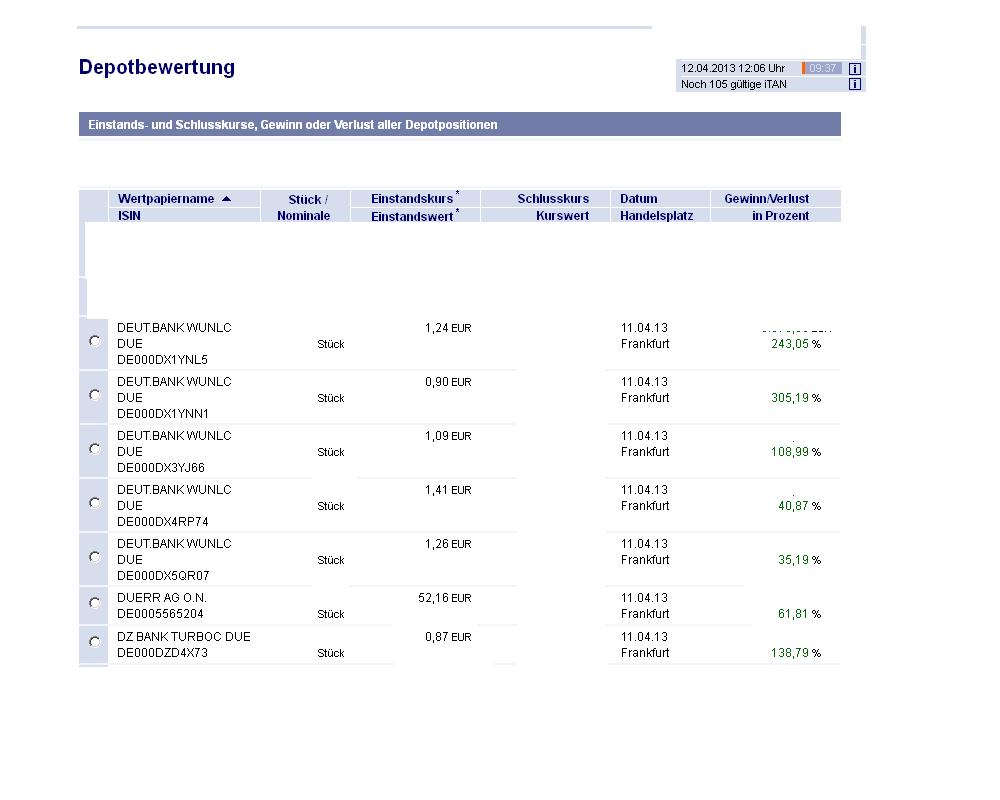Click Einstandskurs value 1,41 EUR

[x=448, y=491]
